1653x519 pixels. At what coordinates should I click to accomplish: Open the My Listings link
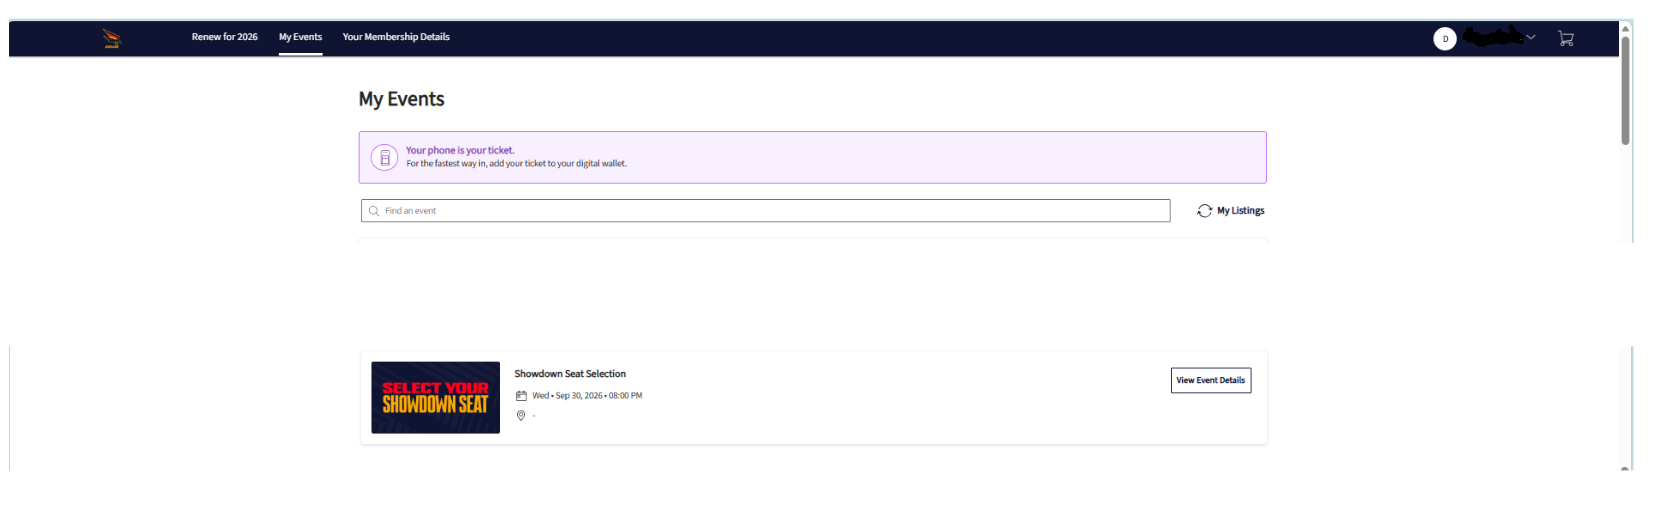pos(1240,211)
